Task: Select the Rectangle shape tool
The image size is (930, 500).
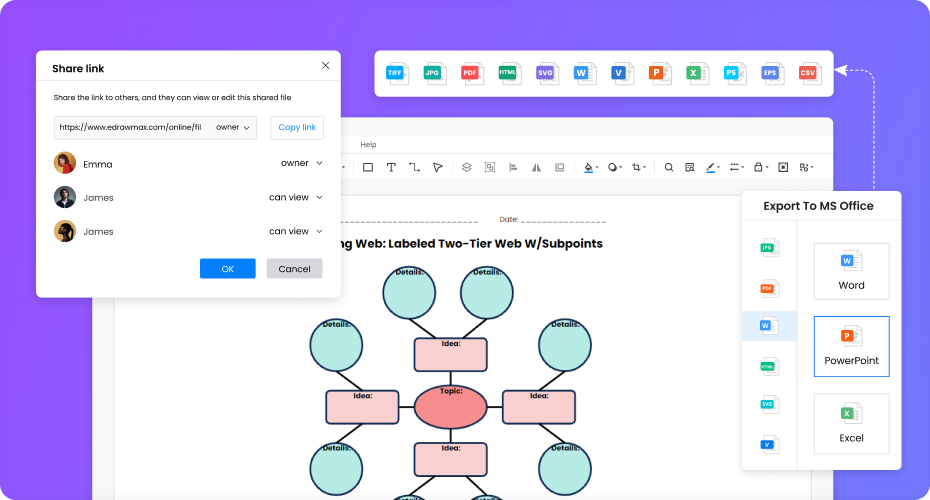Action: coord(368,168)
